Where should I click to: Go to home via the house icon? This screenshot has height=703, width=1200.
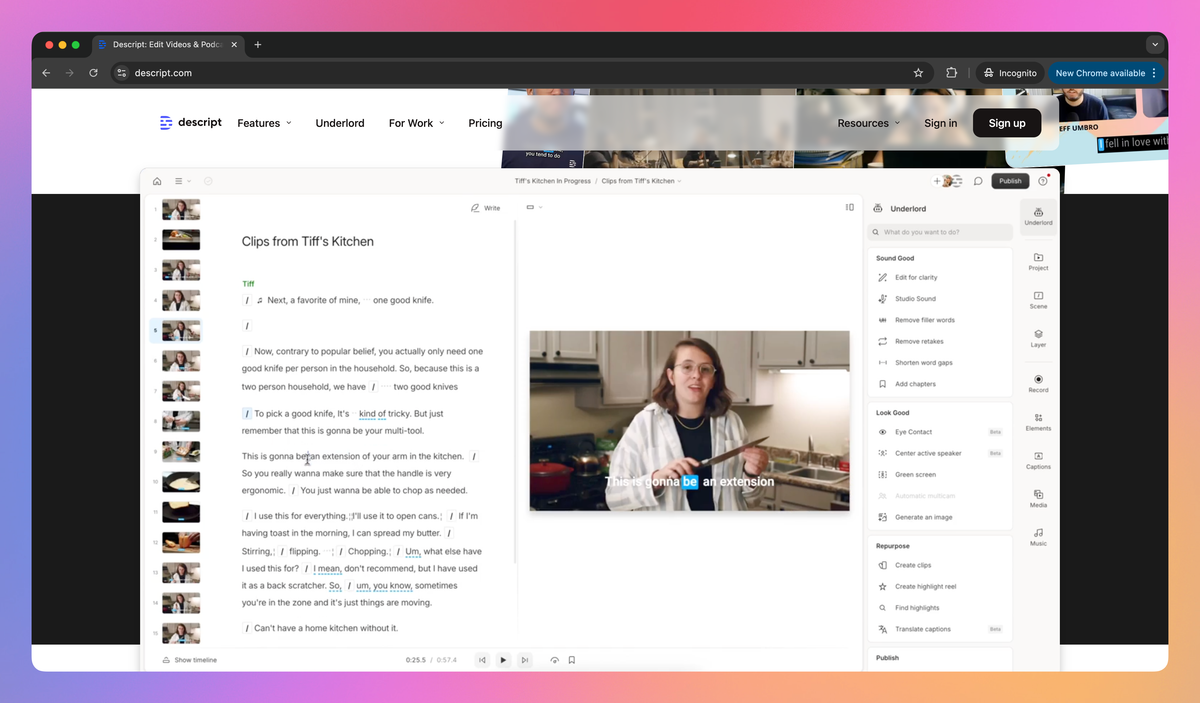pyautogui.click(x=157, y=181)
